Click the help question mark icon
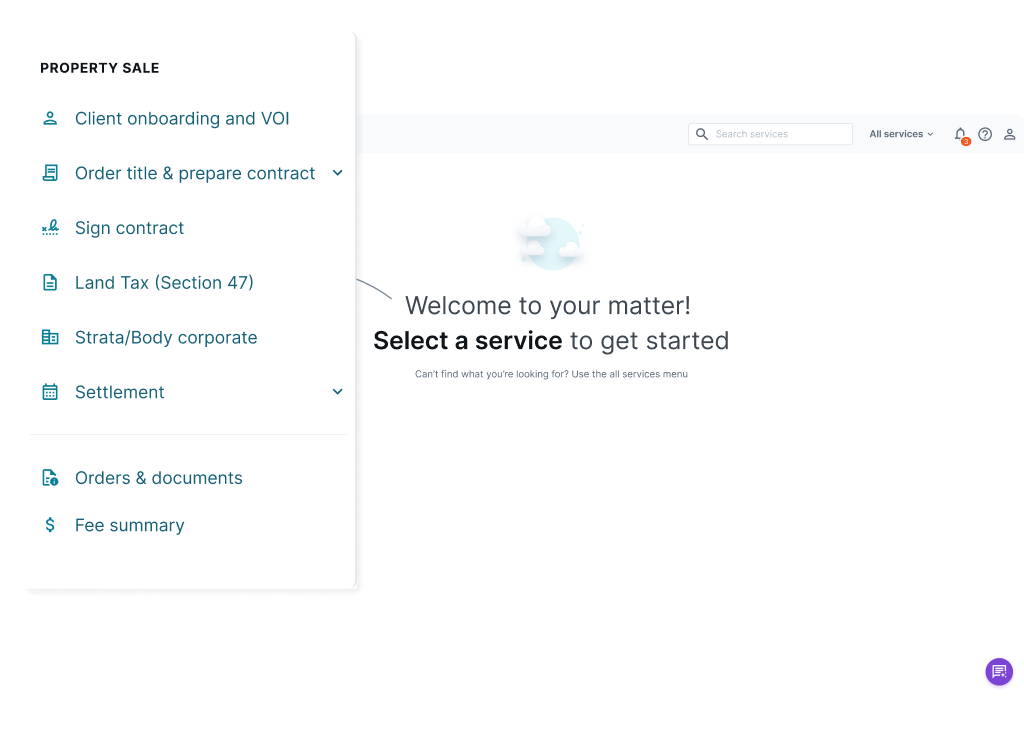Image resolution: width=1024 pixels, height=733 pixels. 985,133
